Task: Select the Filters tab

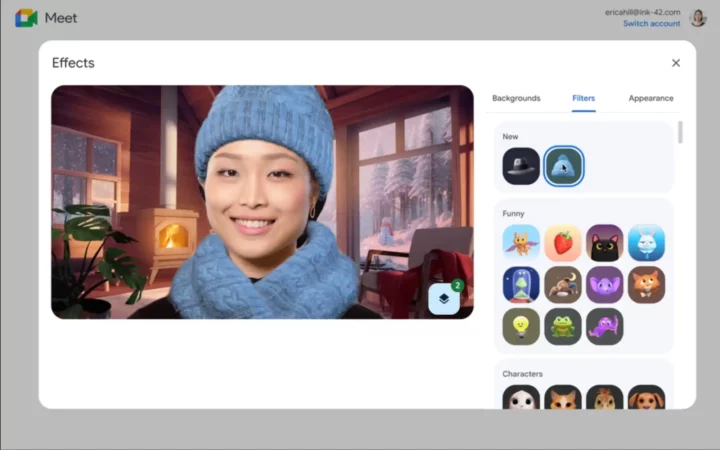Action: pos(583,98)
